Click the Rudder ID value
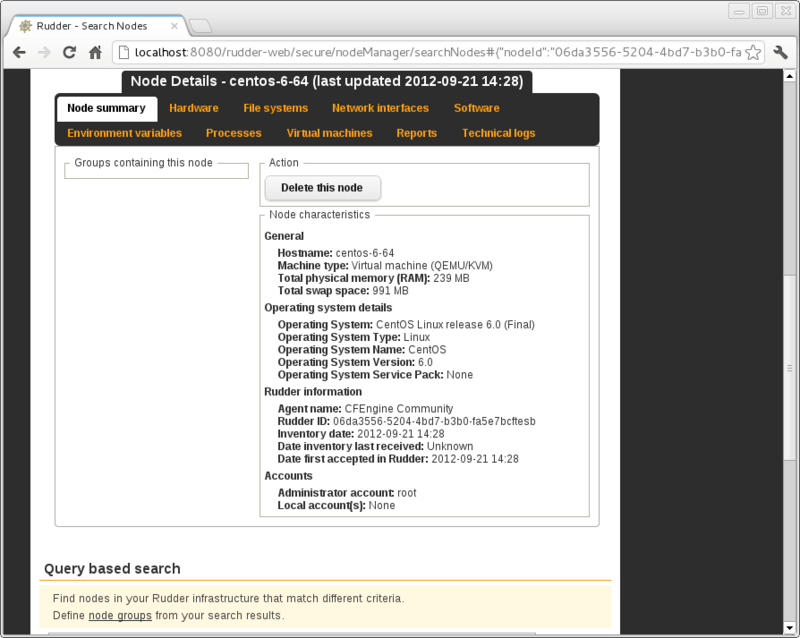This screenshot has height=638, width=800. coord(434,422)
